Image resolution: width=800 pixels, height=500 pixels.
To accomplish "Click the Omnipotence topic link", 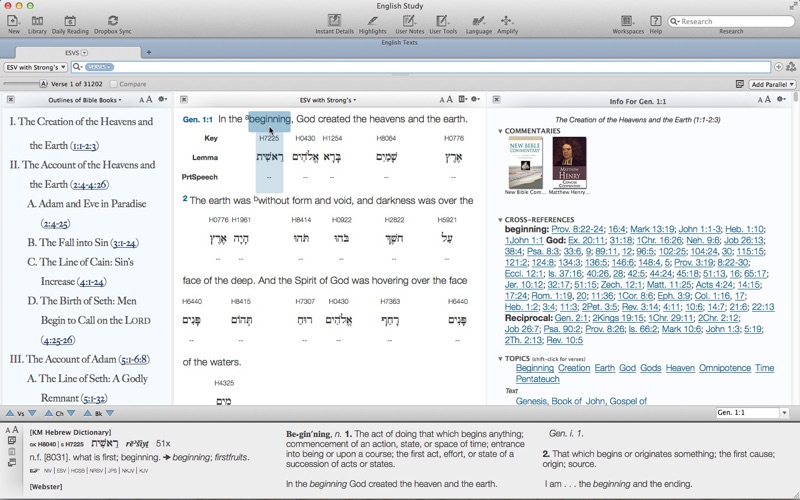I will [x=724, y=368].
